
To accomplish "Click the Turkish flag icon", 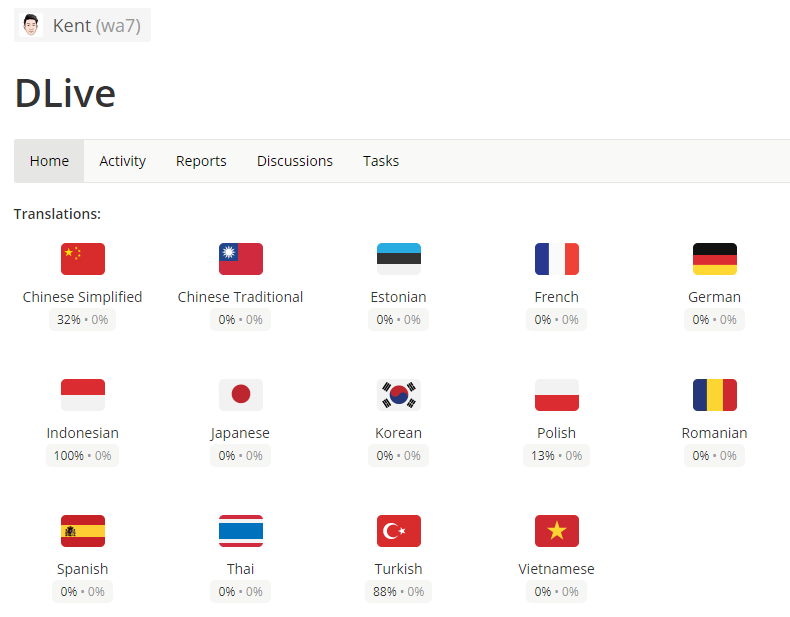I will click(x=399, y=531).
